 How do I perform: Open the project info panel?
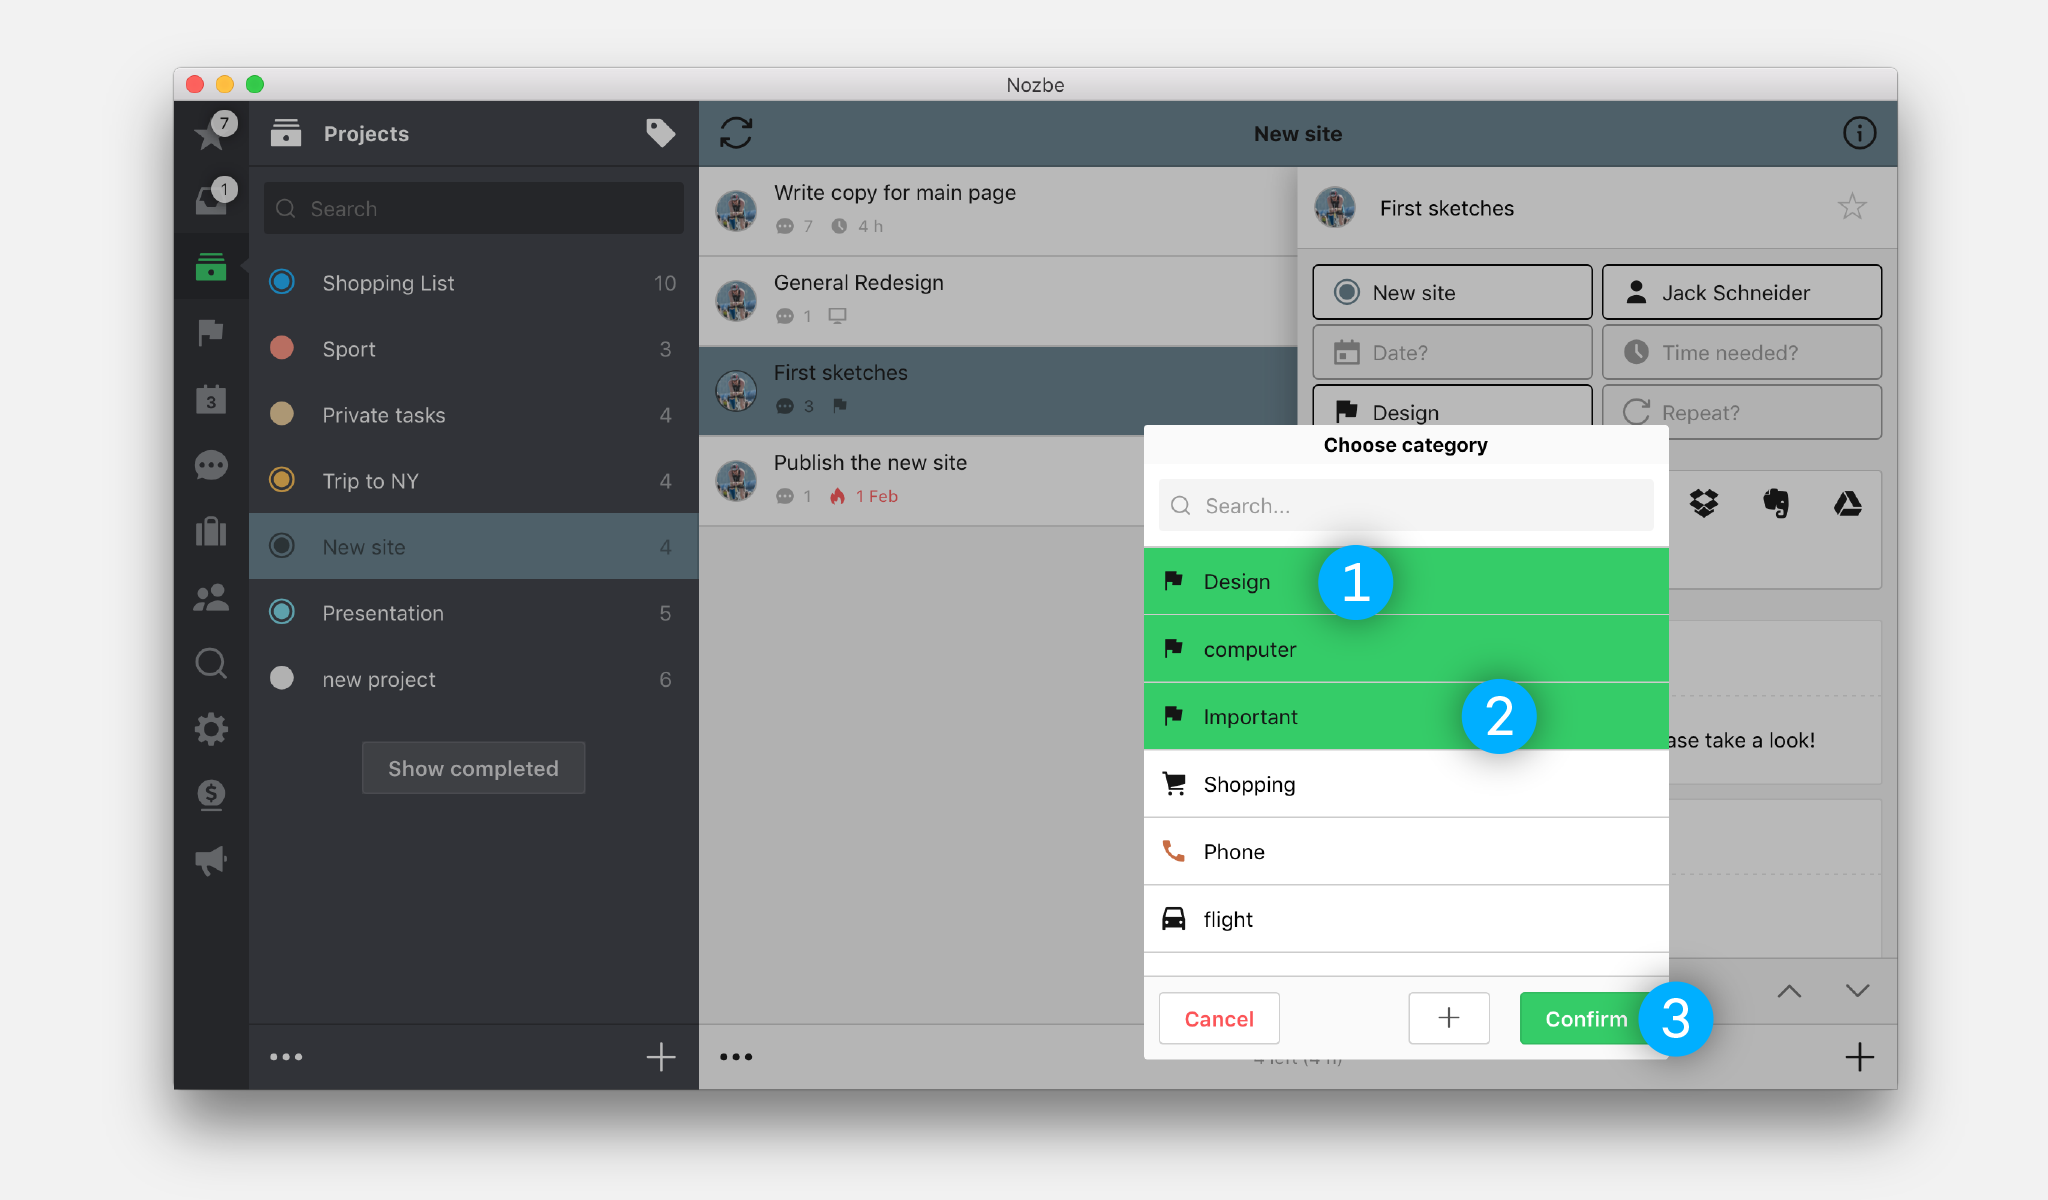click(1857, 133)
